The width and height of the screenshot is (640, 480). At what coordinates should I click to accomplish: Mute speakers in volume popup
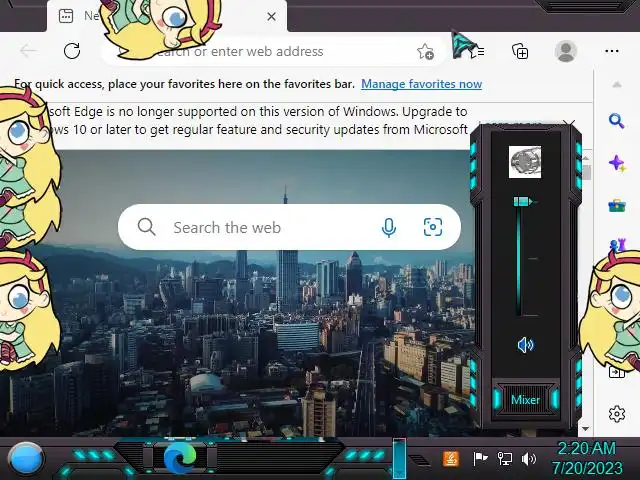[x=525, y=345]
